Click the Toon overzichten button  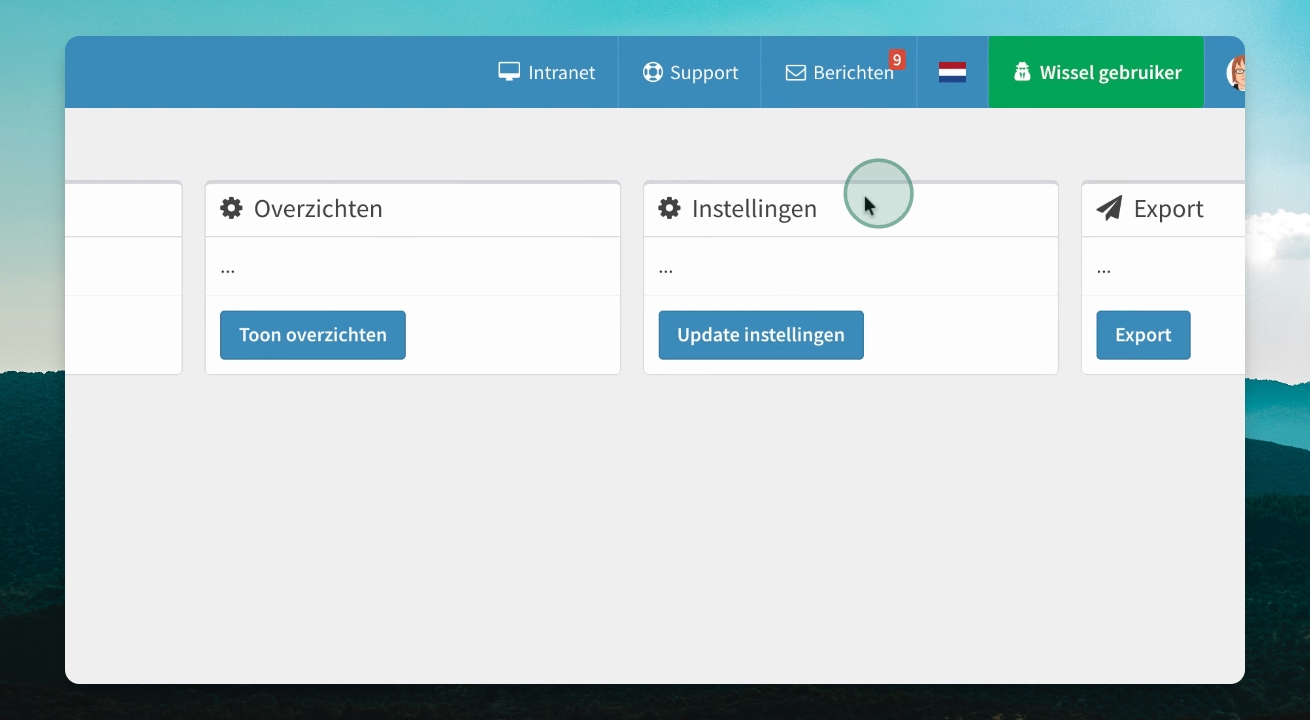[x=313, y=335]
